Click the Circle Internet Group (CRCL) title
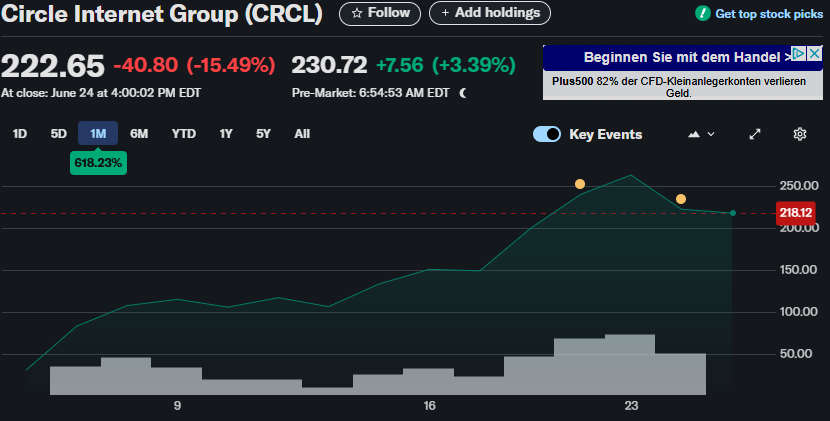This screenshot has width=830, height=421. (162, 14)
